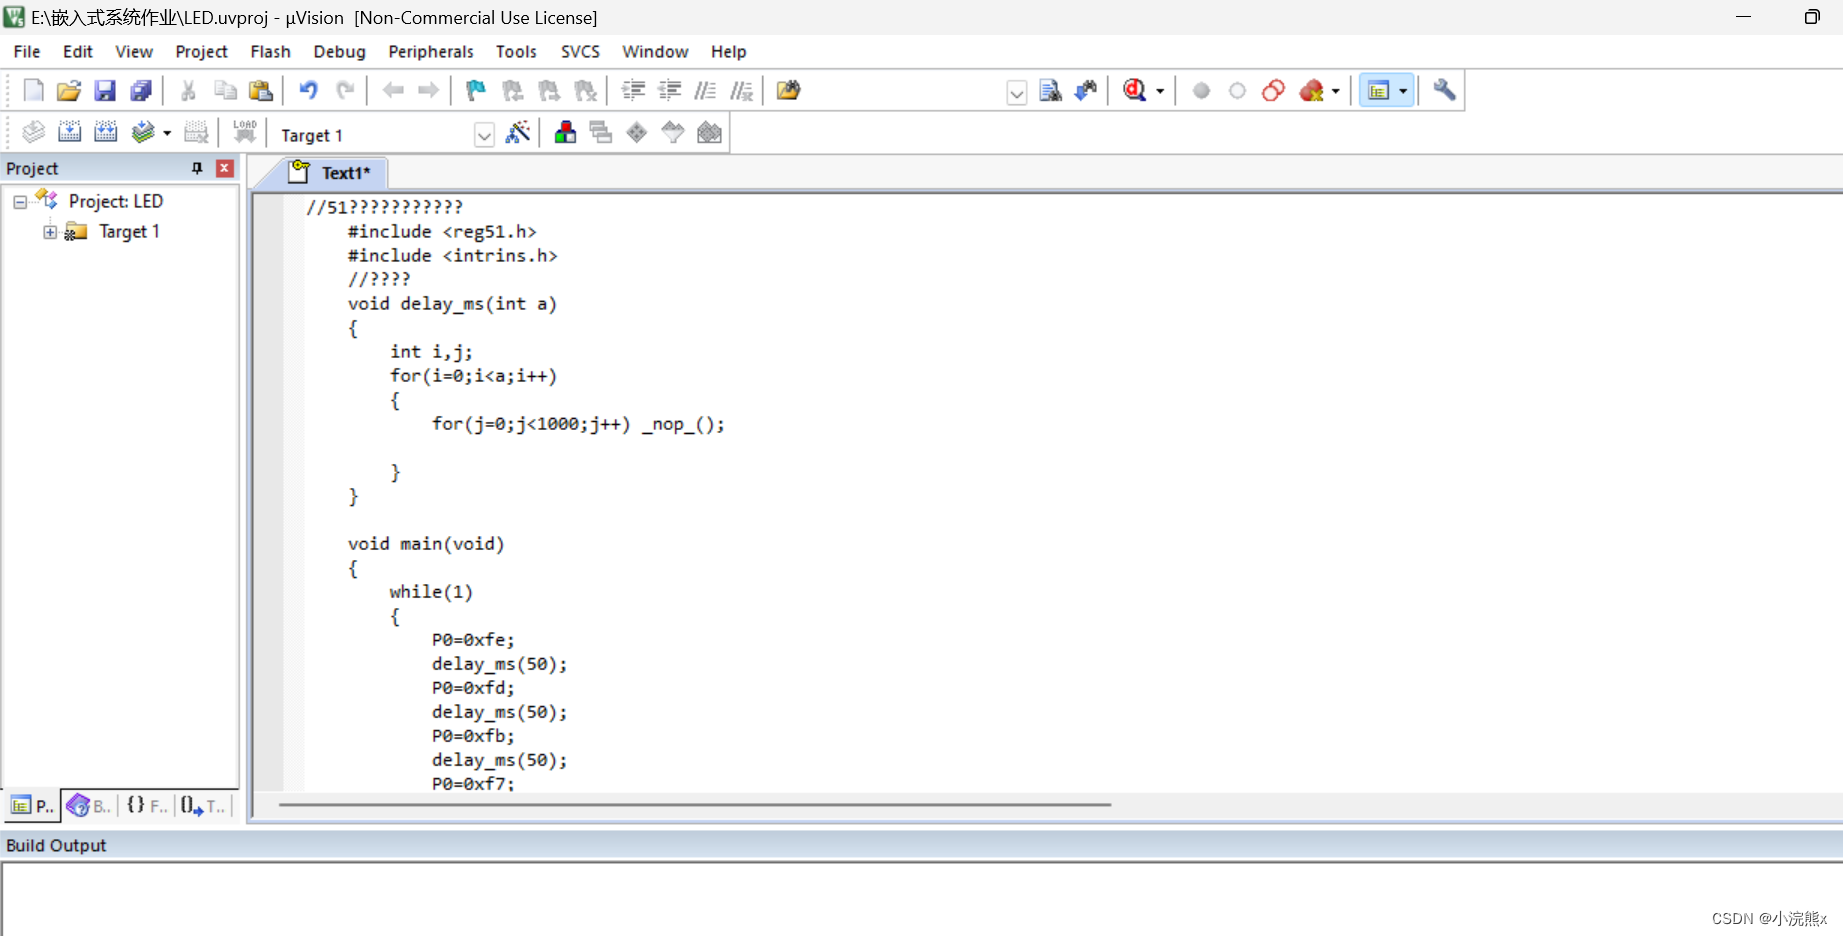Click the void main(void) code line

pyautogui.click(x=426, y=544)
